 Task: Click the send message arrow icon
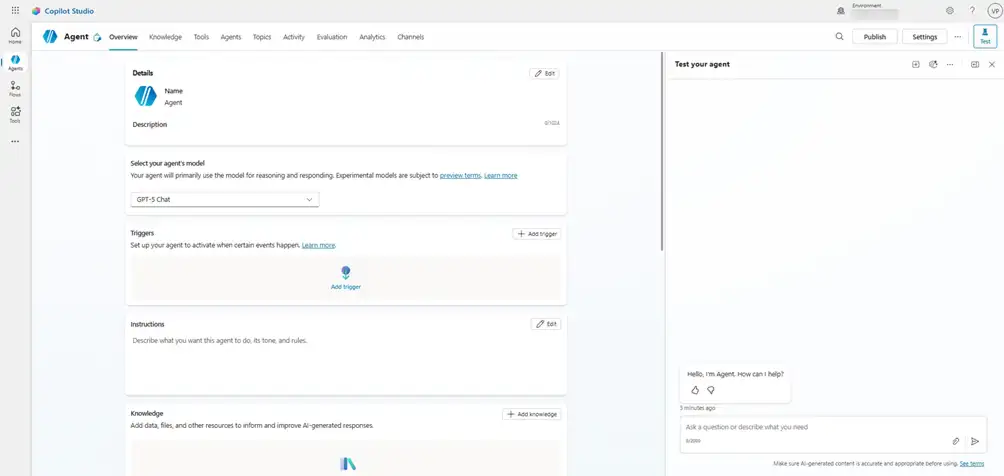coord(975,441)
